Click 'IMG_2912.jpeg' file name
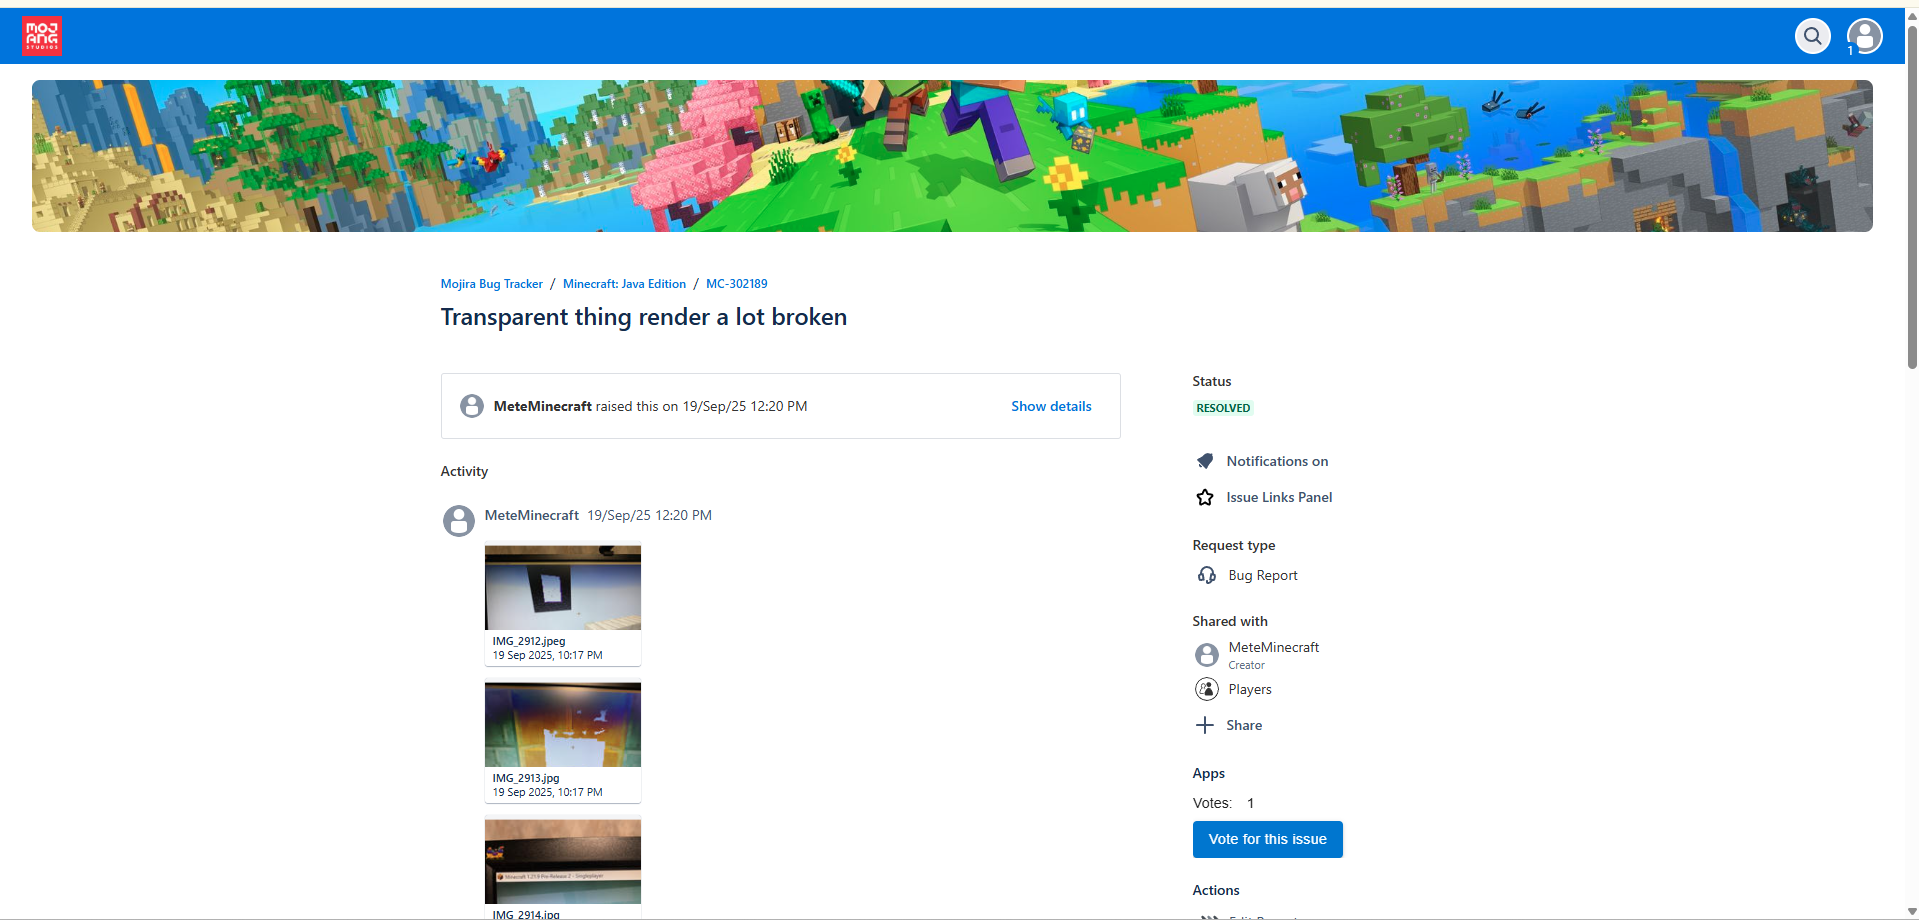Viewport: 1919px width, 920px height. coord(529,641)
